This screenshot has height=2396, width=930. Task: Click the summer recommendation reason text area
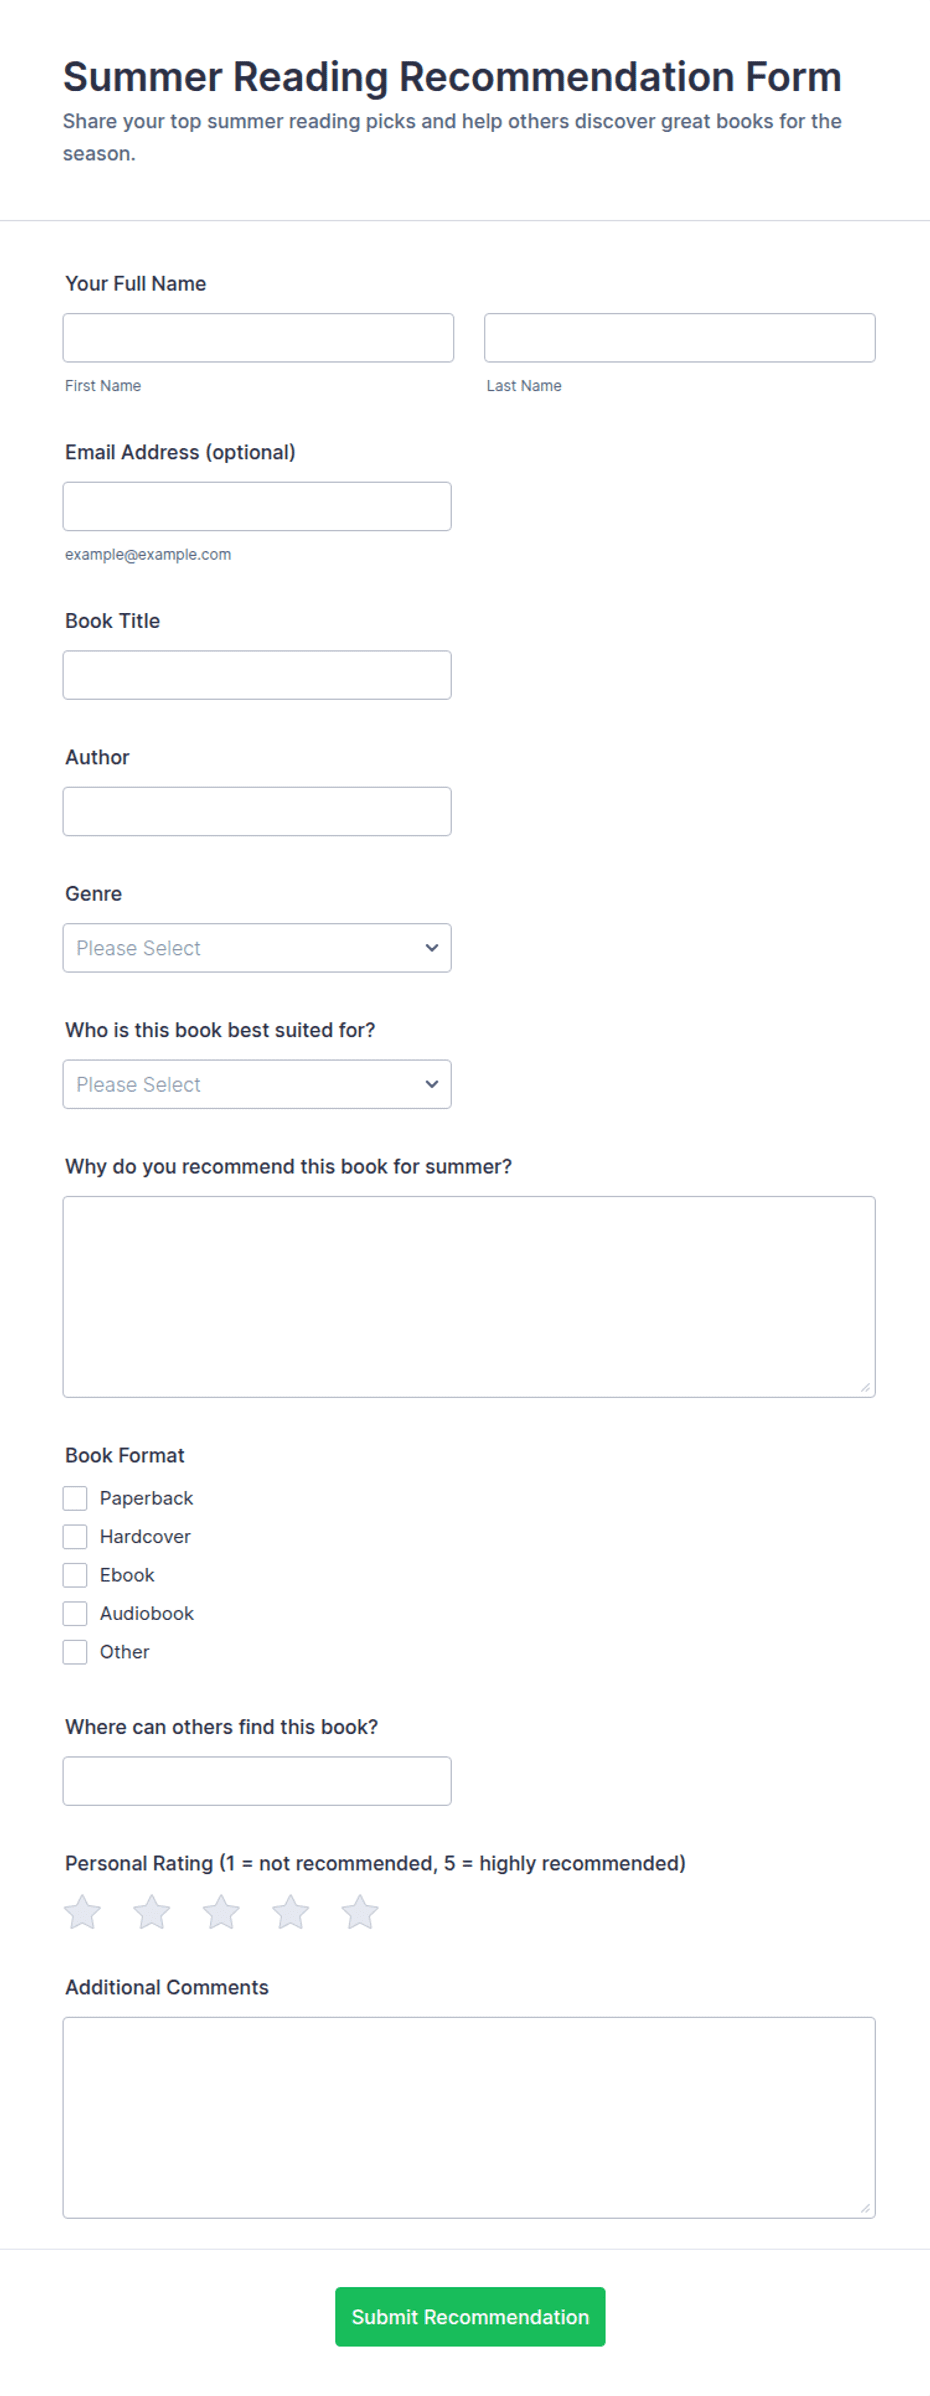[x=469, y=1297]
